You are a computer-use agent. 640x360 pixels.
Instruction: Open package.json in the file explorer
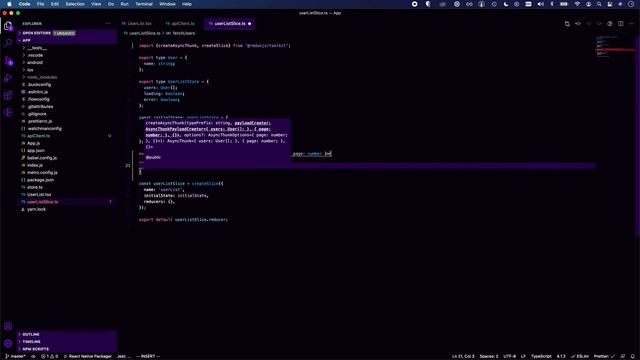point(67,180)
